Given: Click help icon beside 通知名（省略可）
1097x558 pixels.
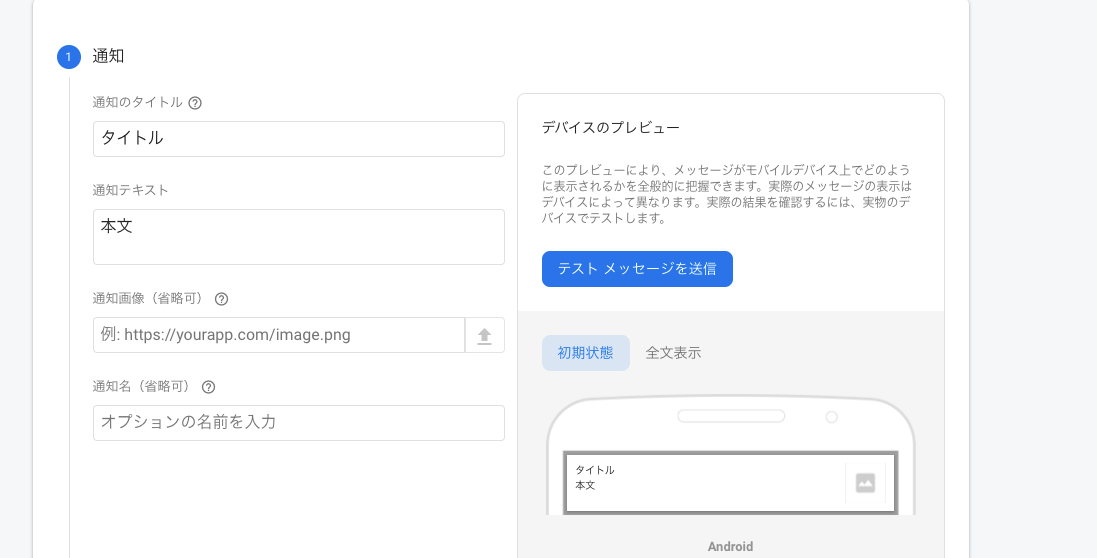Looking at the screenshot, I should [208, 387].
